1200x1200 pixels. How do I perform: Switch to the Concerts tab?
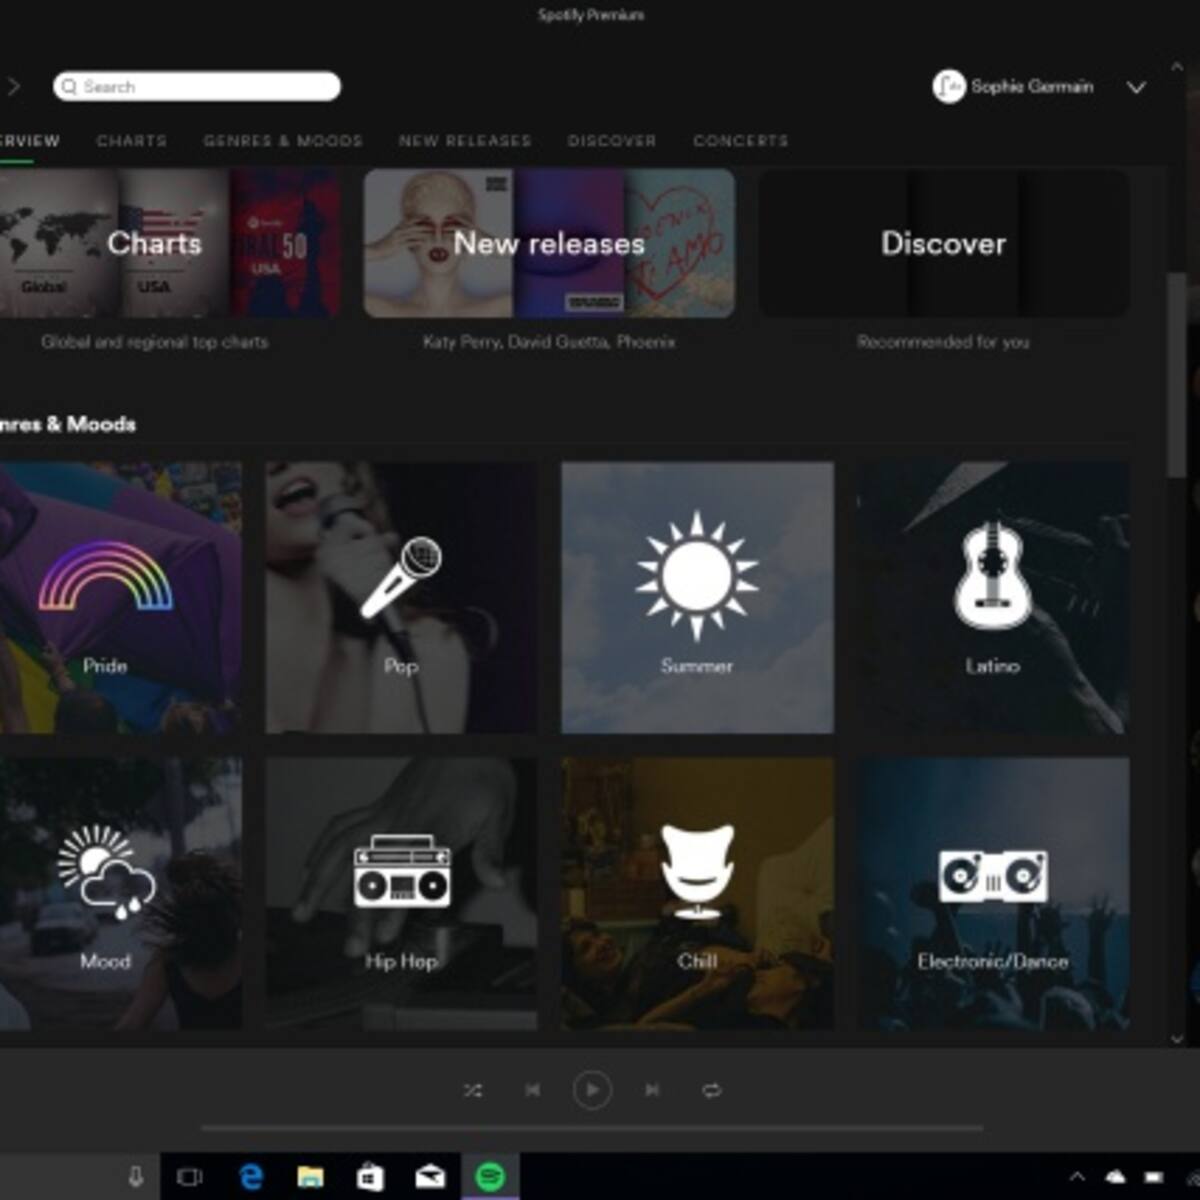click(741, 141)
